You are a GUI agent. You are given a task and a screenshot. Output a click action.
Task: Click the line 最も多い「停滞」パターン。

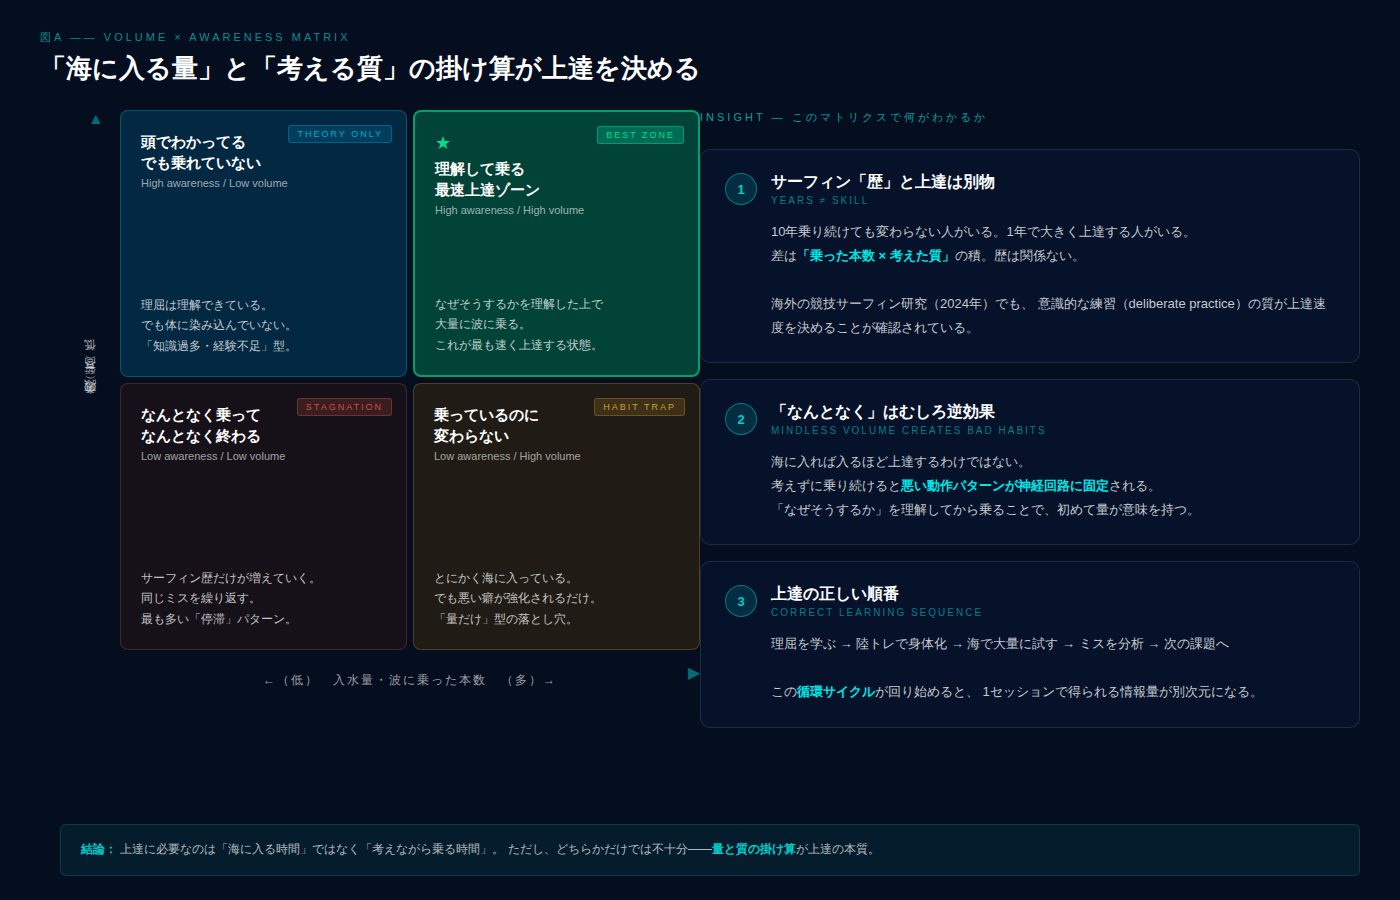tap(219, 619)
